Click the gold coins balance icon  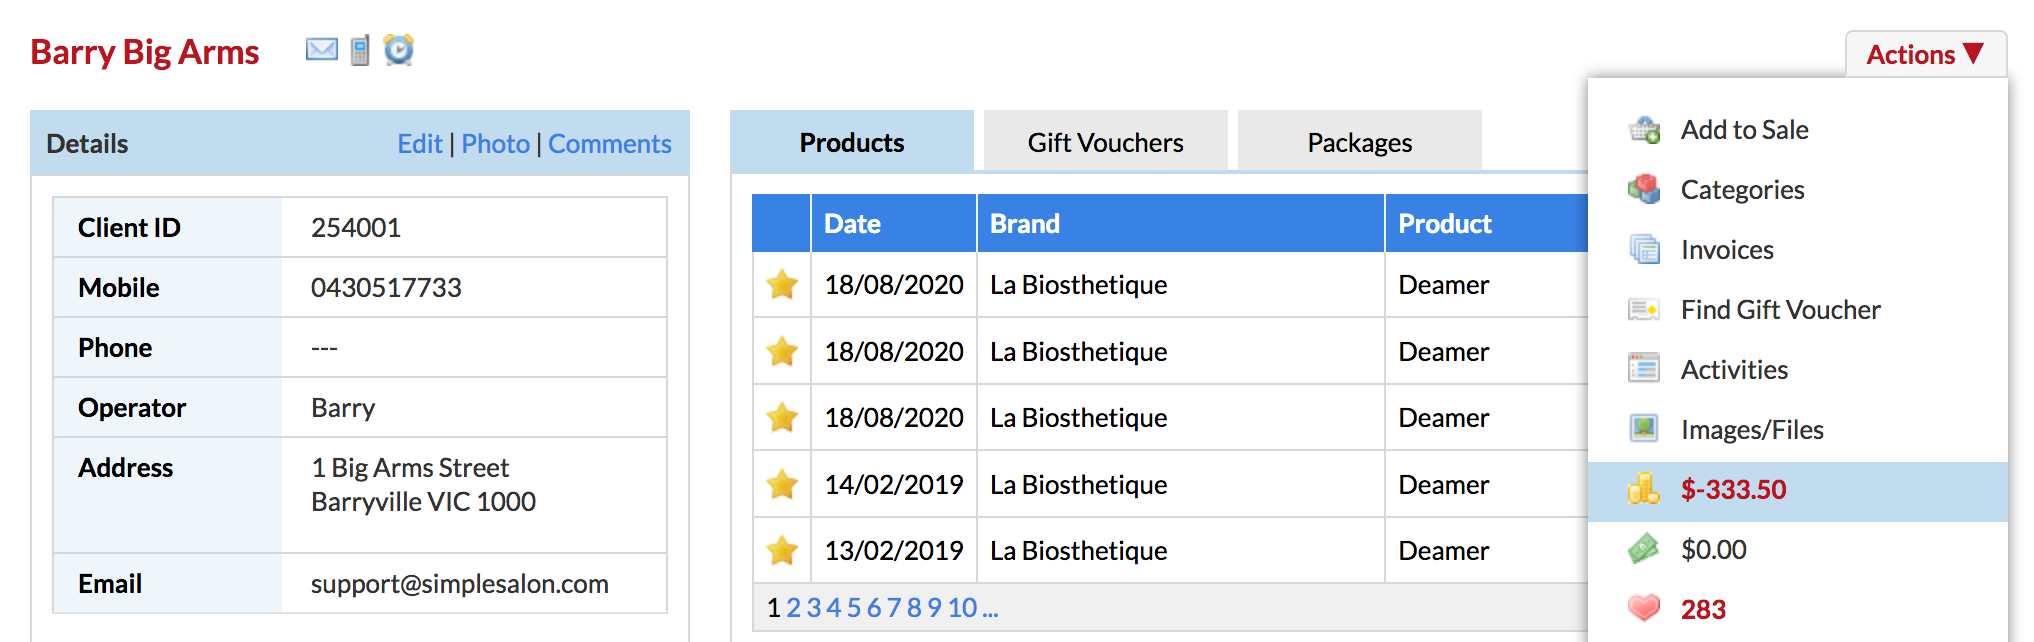pos(1644,489)
